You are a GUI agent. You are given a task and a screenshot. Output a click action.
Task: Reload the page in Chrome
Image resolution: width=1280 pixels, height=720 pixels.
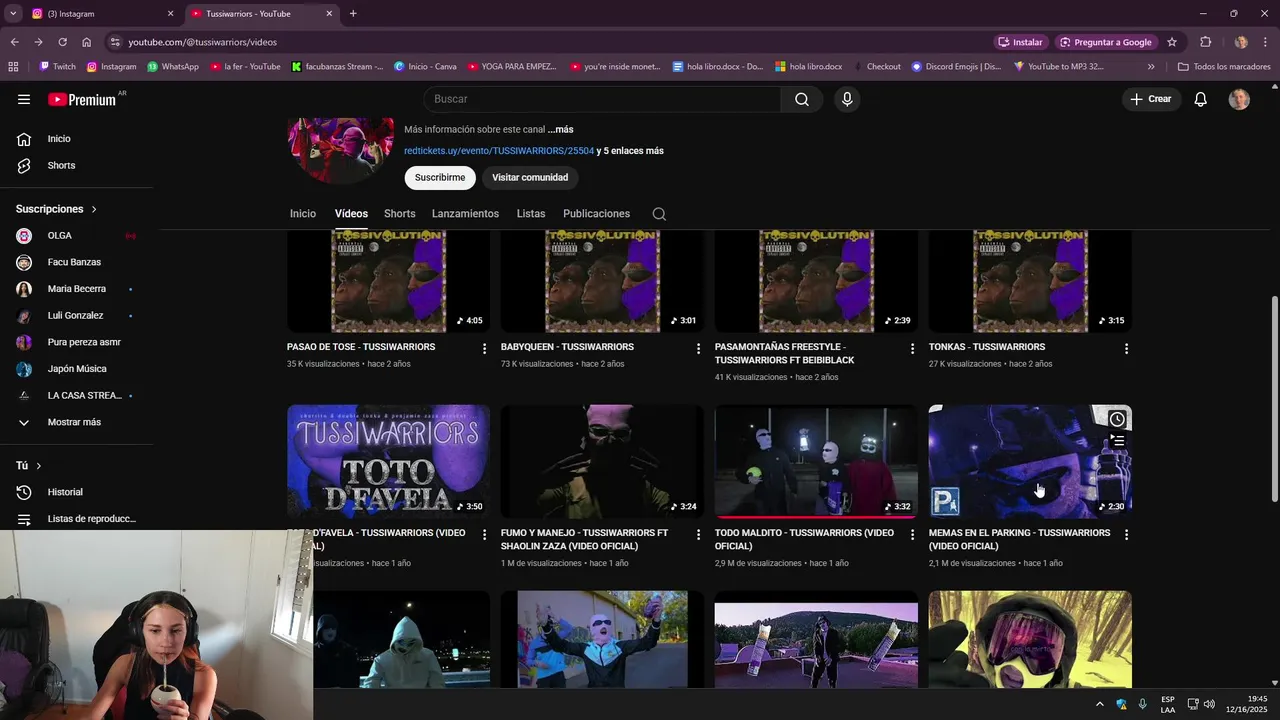coord(62,42)
